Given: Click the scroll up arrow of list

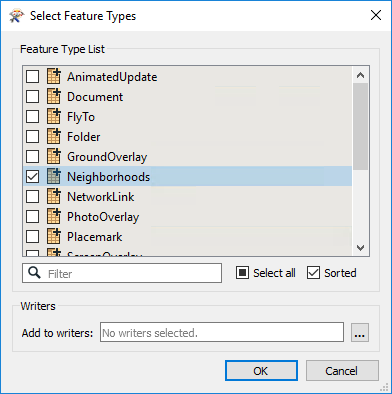Looking at the screenshot, I should (x=360, y=75).
